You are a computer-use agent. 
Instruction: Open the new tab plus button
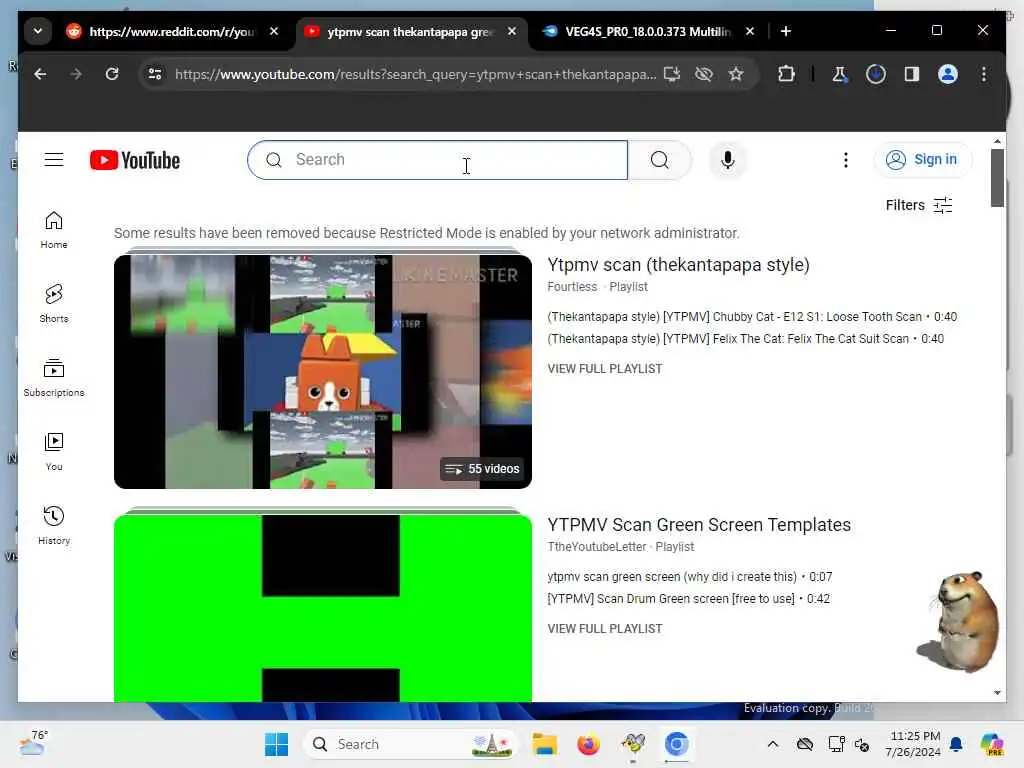(x=786, y=31)
